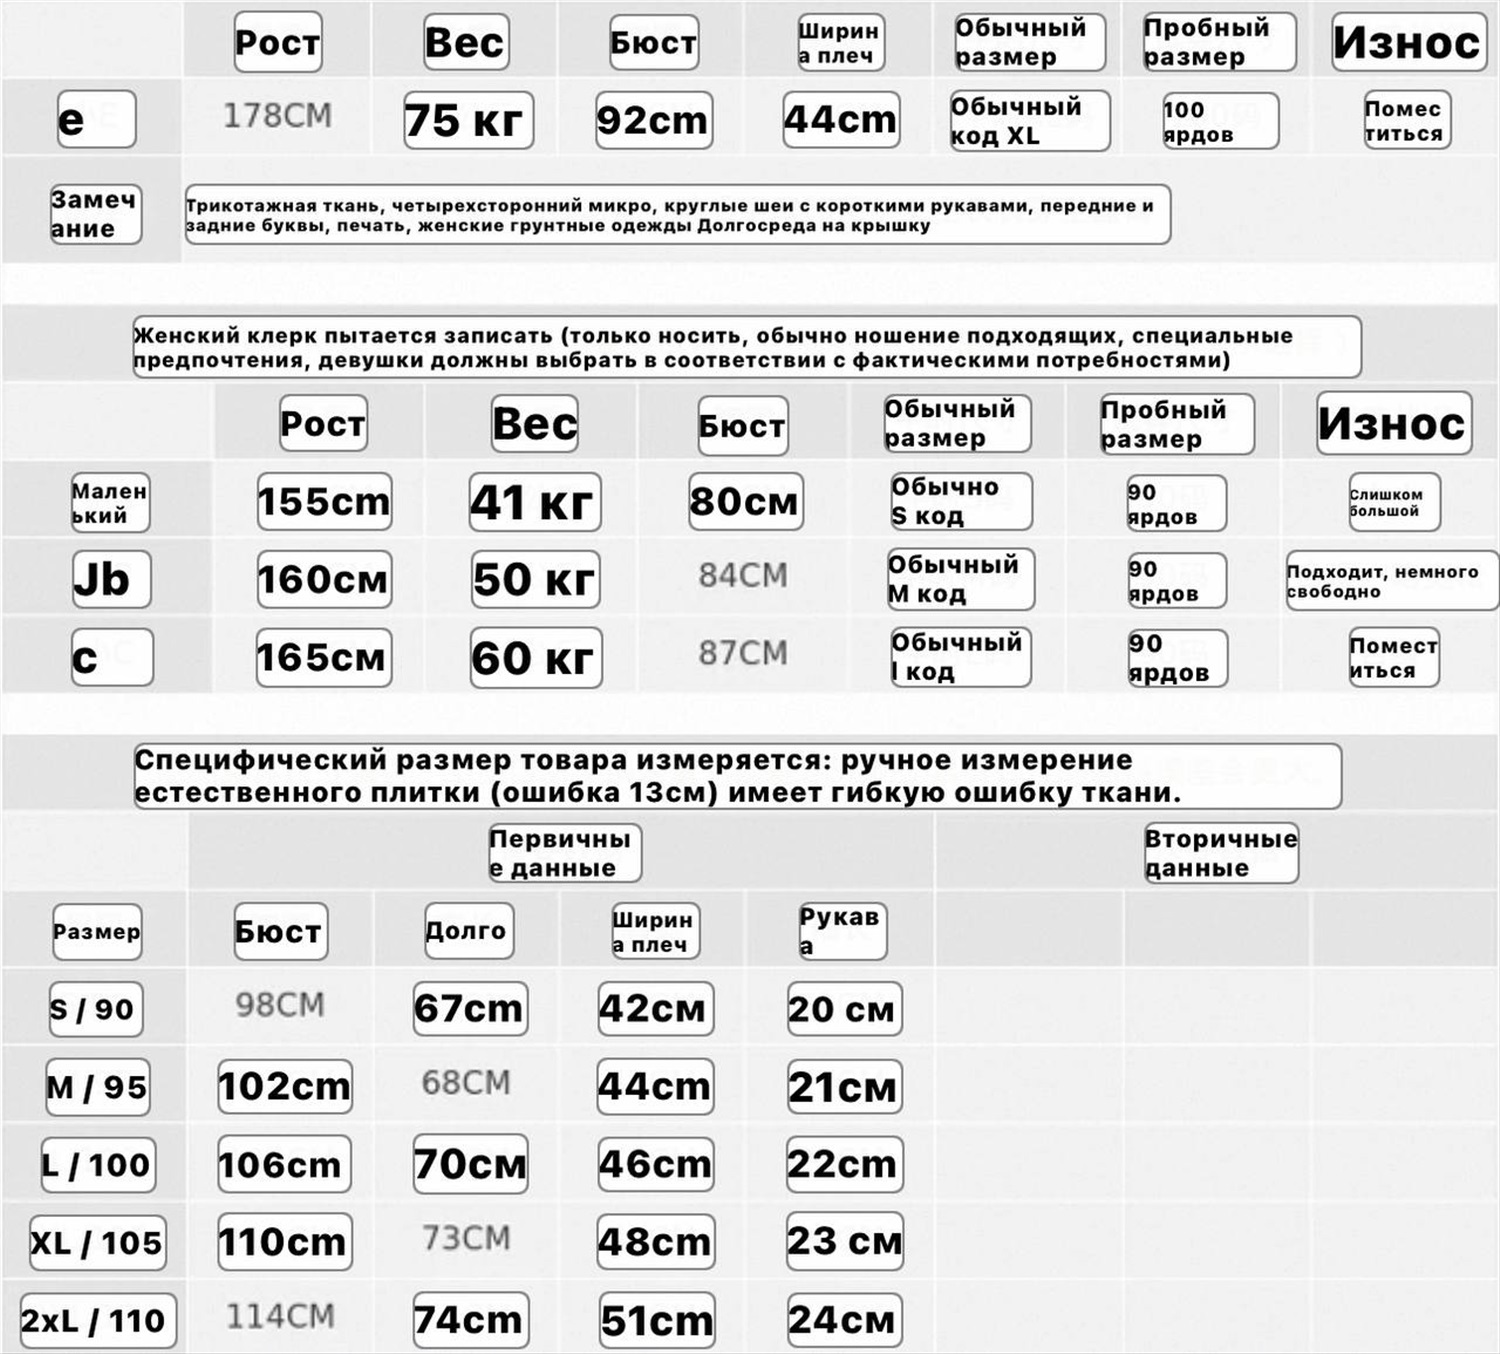Click the '84CM' bust value
The image size is (1500, 1354).
pos(743,575)
